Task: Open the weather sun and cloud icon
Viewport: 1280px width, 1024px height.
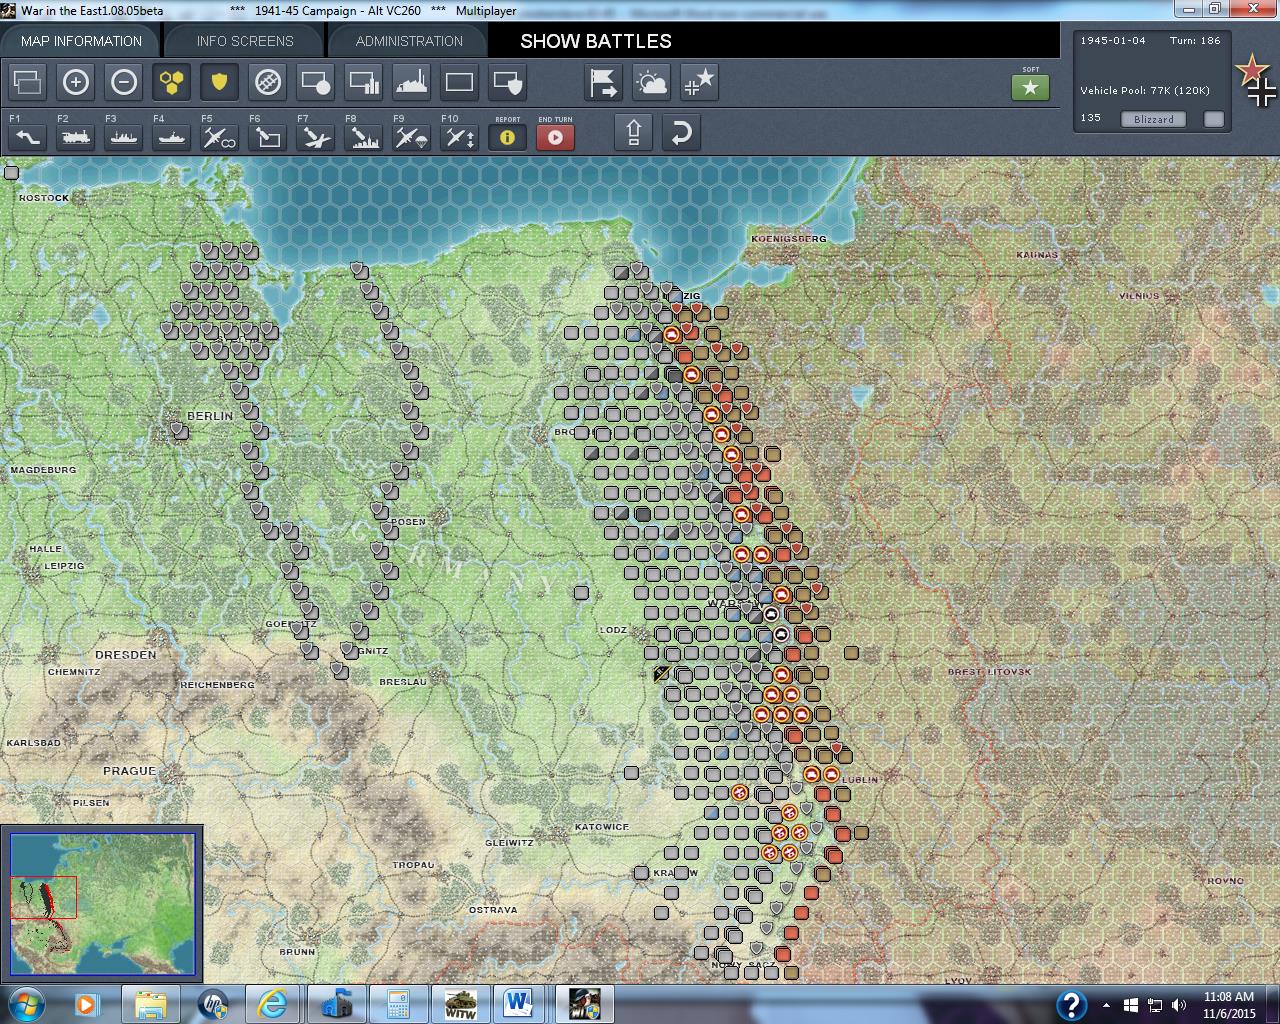Action: tap(652, 82)
